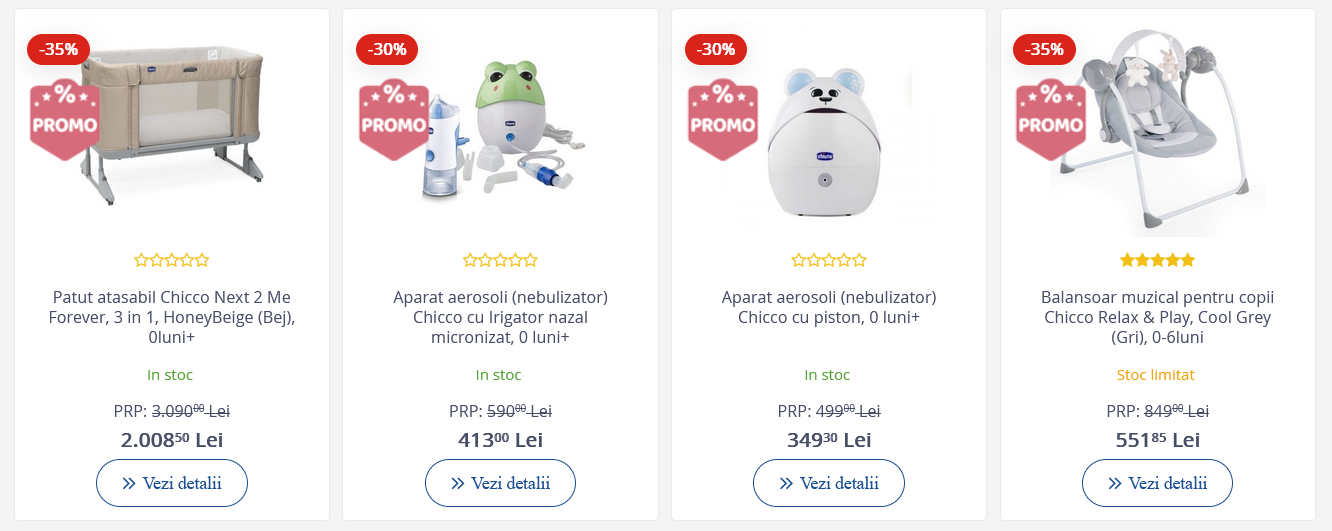This screenshot has height=531, width=1332.
Task: Click the PROMO badge on the bear nebulizer
Action: click(723, 120)
